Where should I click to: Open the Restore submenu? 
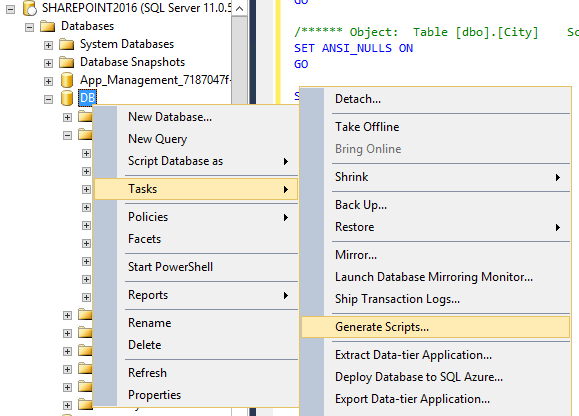pyautogui.click(x=436, y=227)
